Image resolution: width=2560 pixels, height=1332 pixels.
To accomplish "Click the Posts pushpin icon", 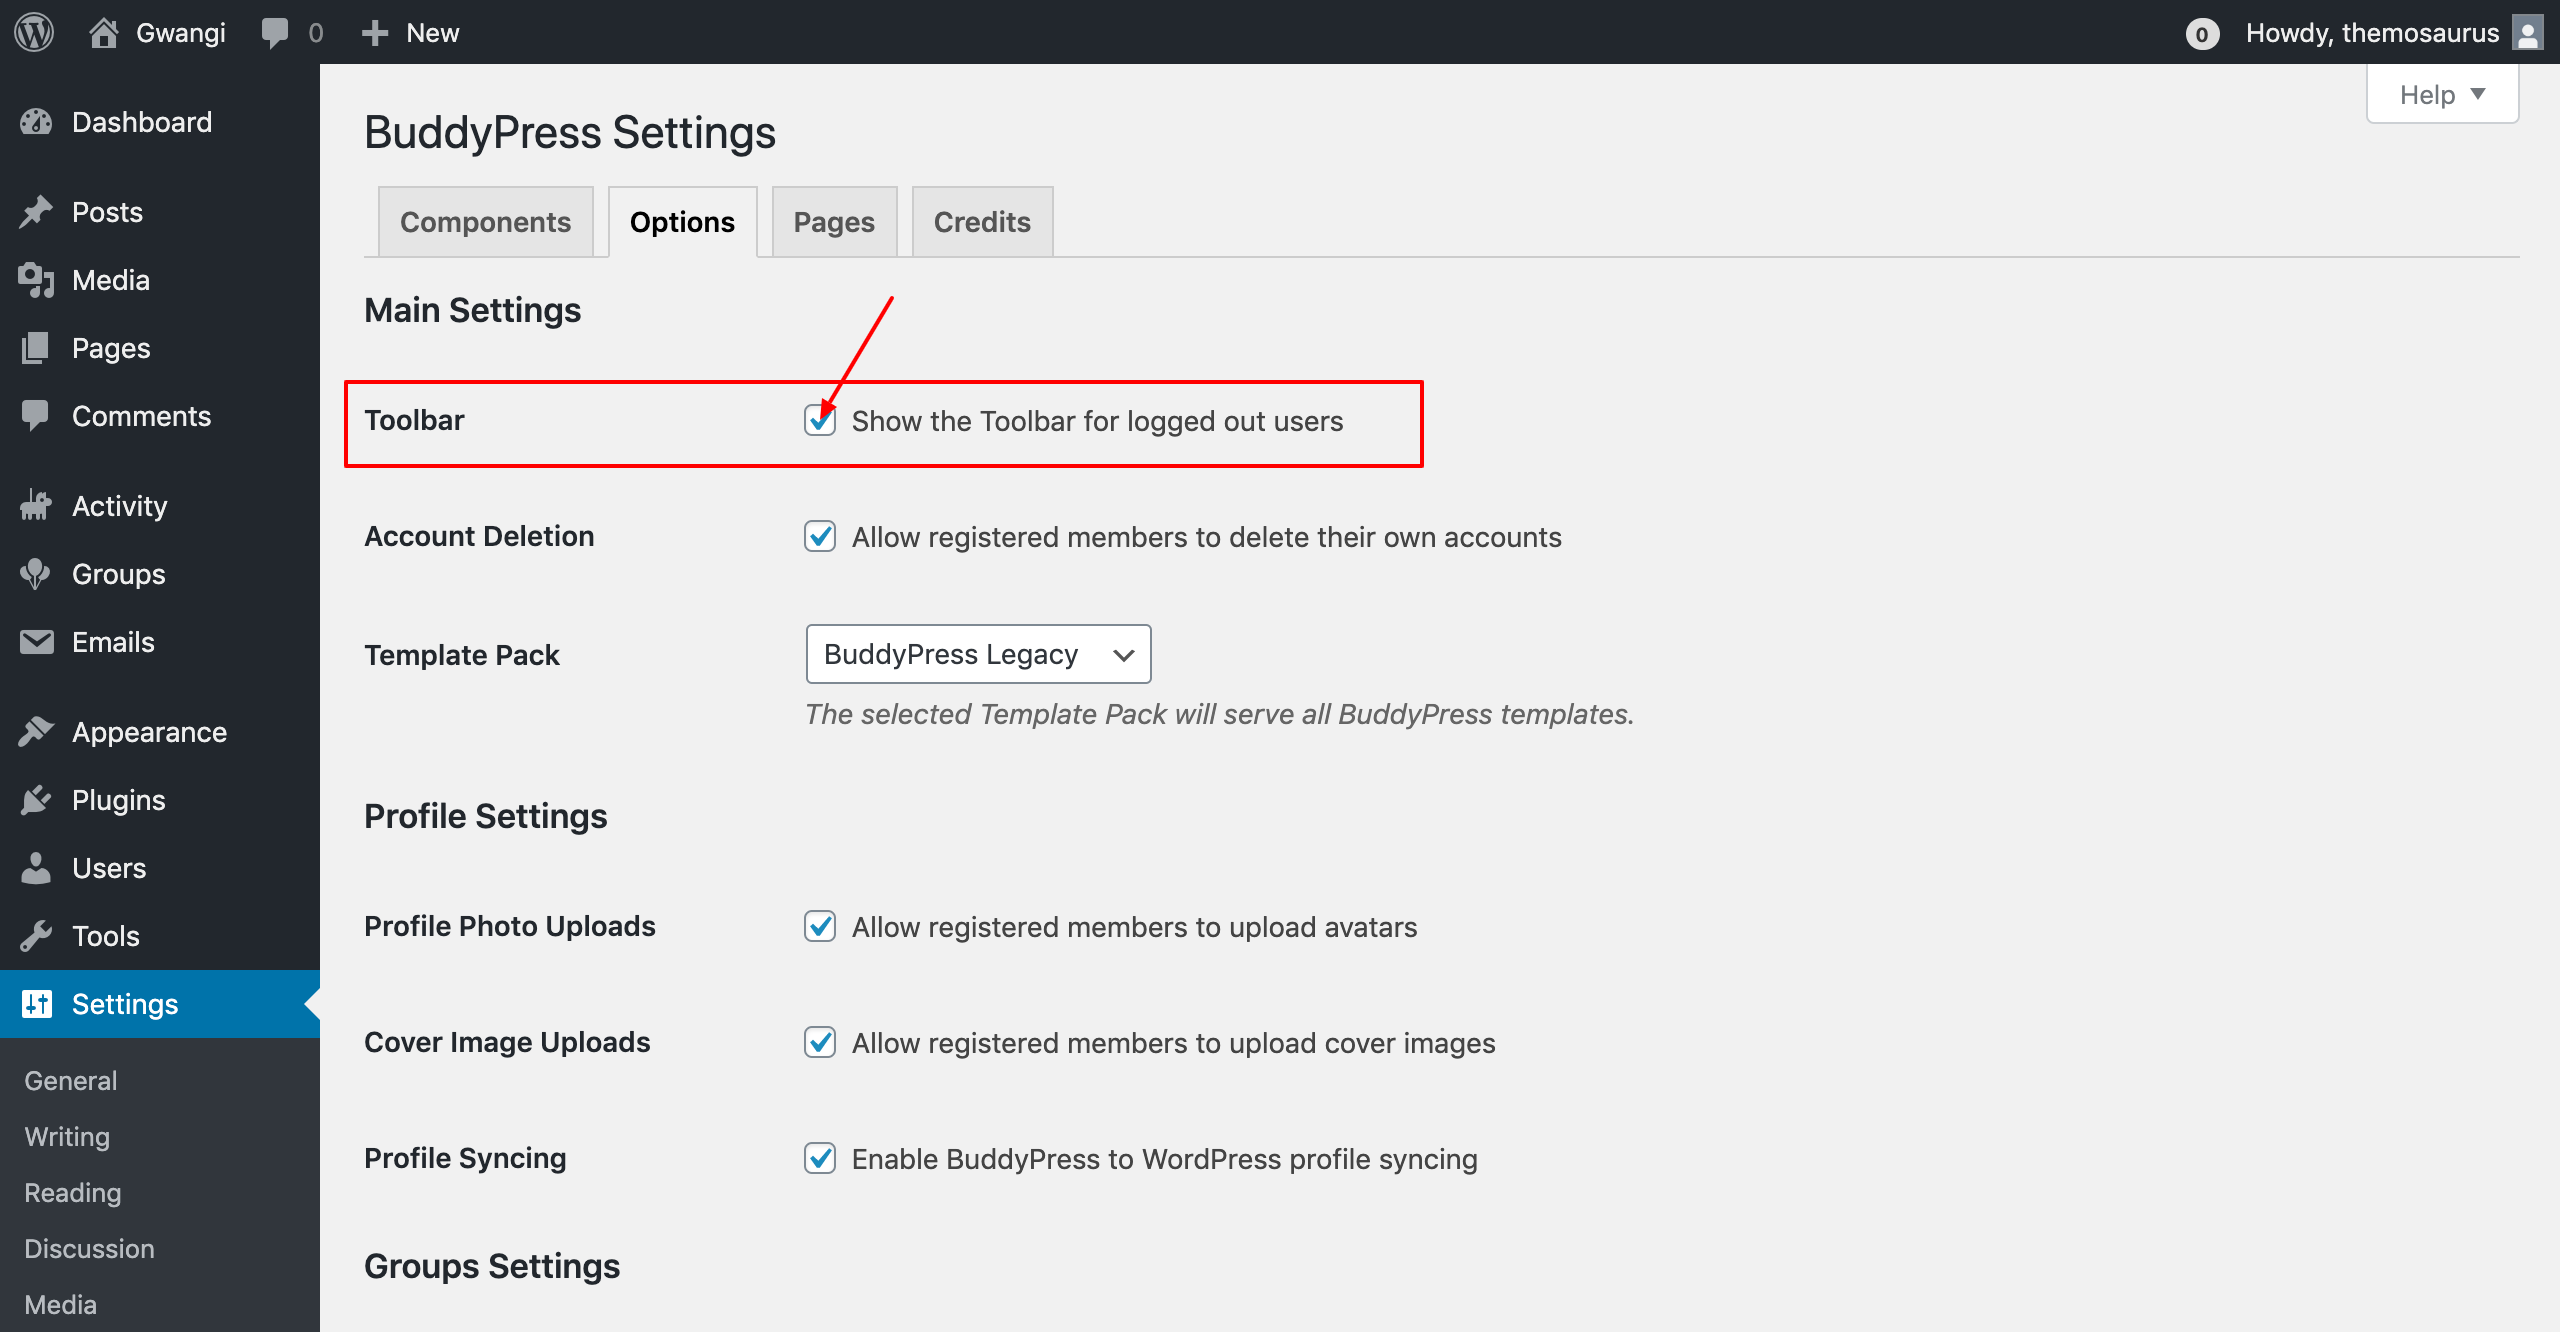I will click(36, 212).
